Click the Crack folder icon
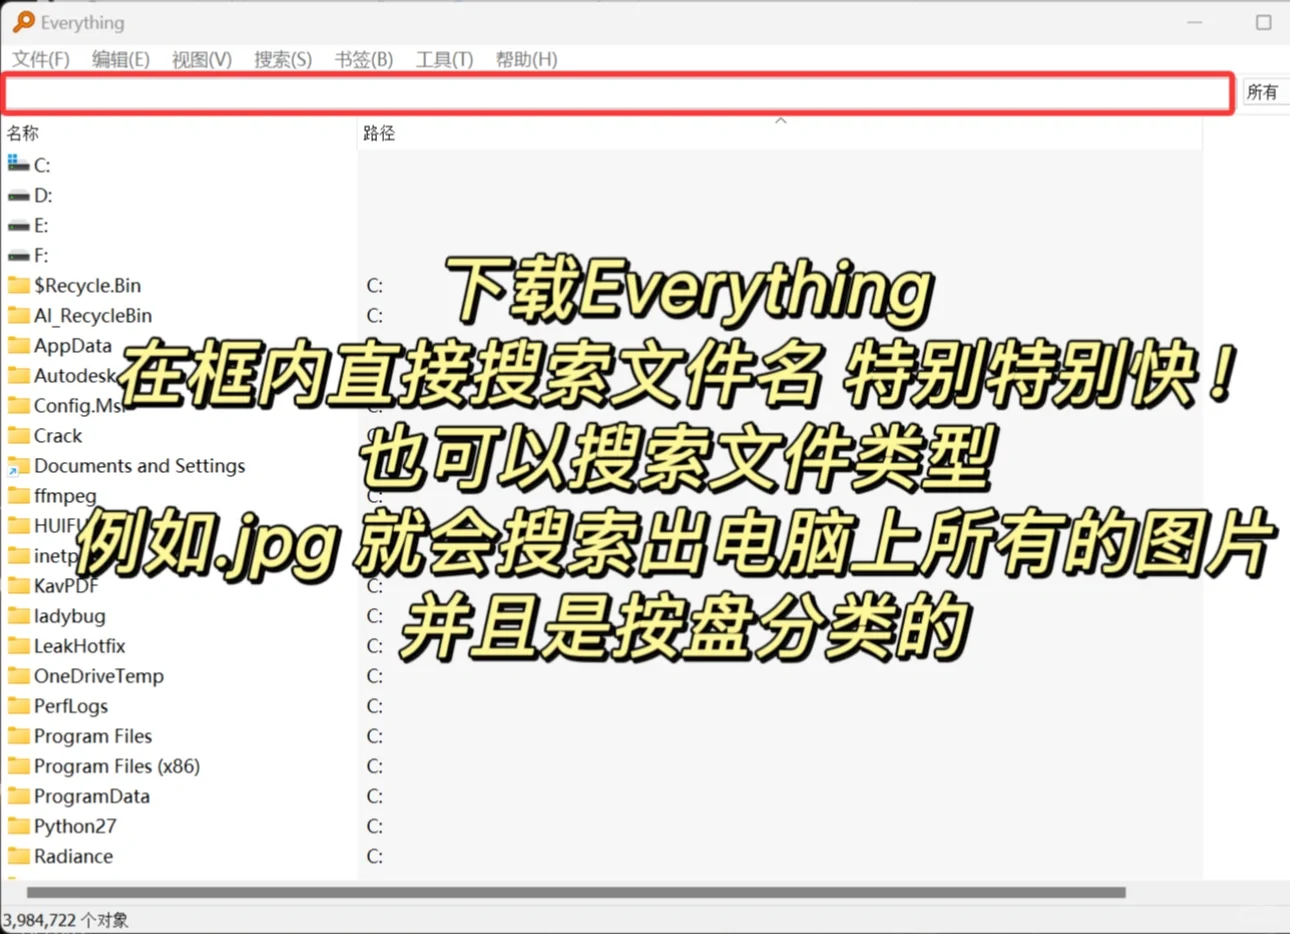The image size is (1290, 934). [18, 435]
